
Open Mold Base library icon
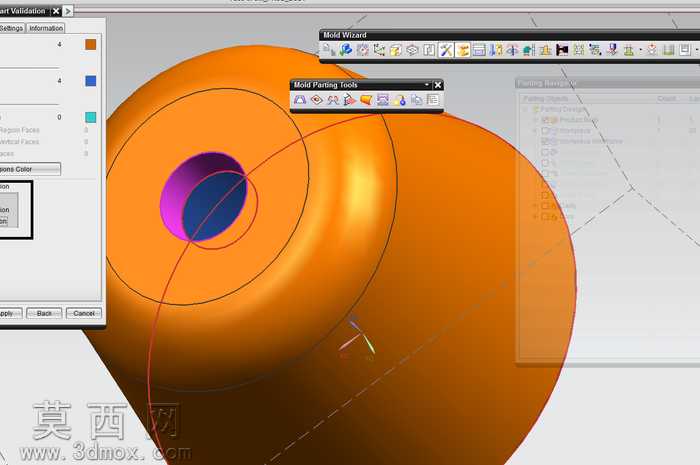click(x=479, y=50)
